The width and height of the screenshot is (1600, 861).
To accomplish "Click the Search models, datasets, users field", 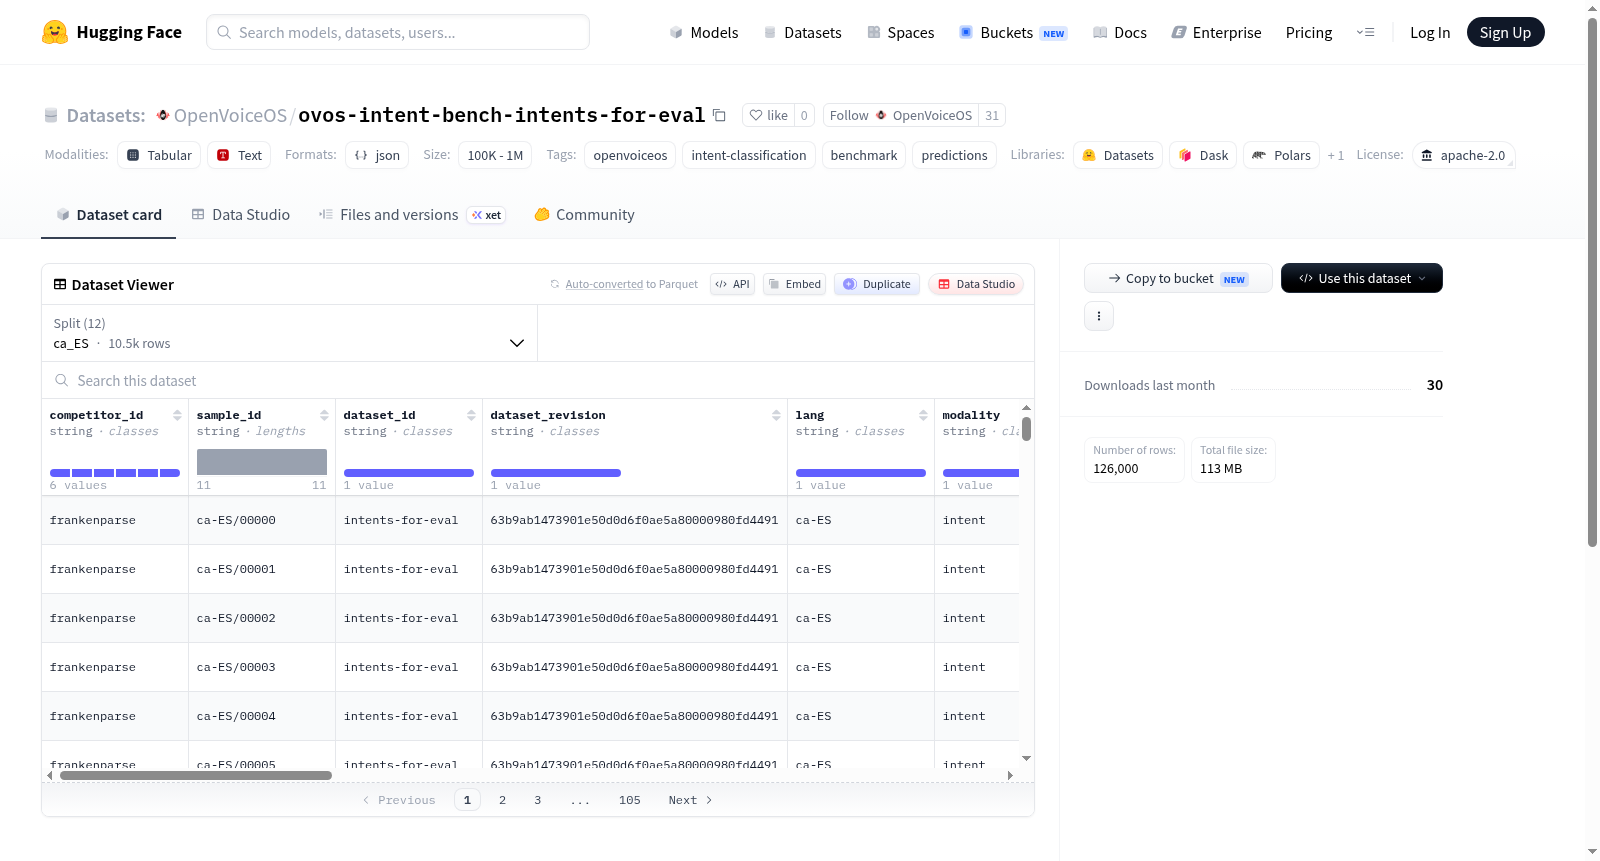I will [398, 32].
